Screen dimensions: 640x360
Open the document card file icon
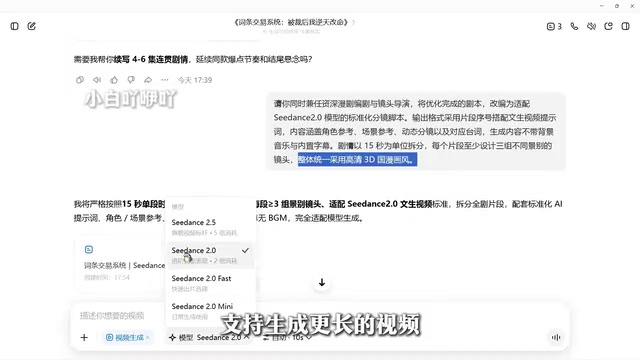(x=89, y=249)
